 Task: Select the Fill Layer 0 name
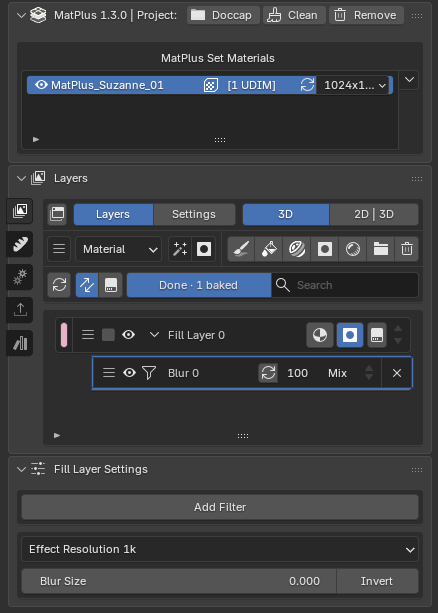click(x=196, y=335)
